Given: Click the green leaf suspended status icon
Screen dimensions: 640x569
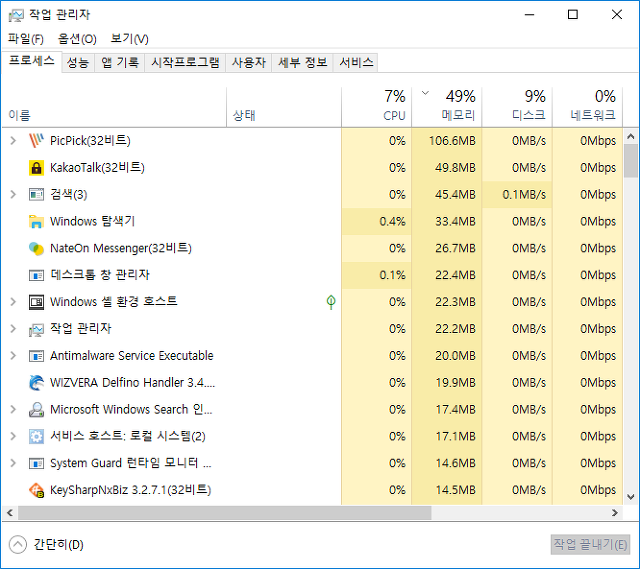Looking at the screenshot, I should pyautogui.click(x=331, y=302).
